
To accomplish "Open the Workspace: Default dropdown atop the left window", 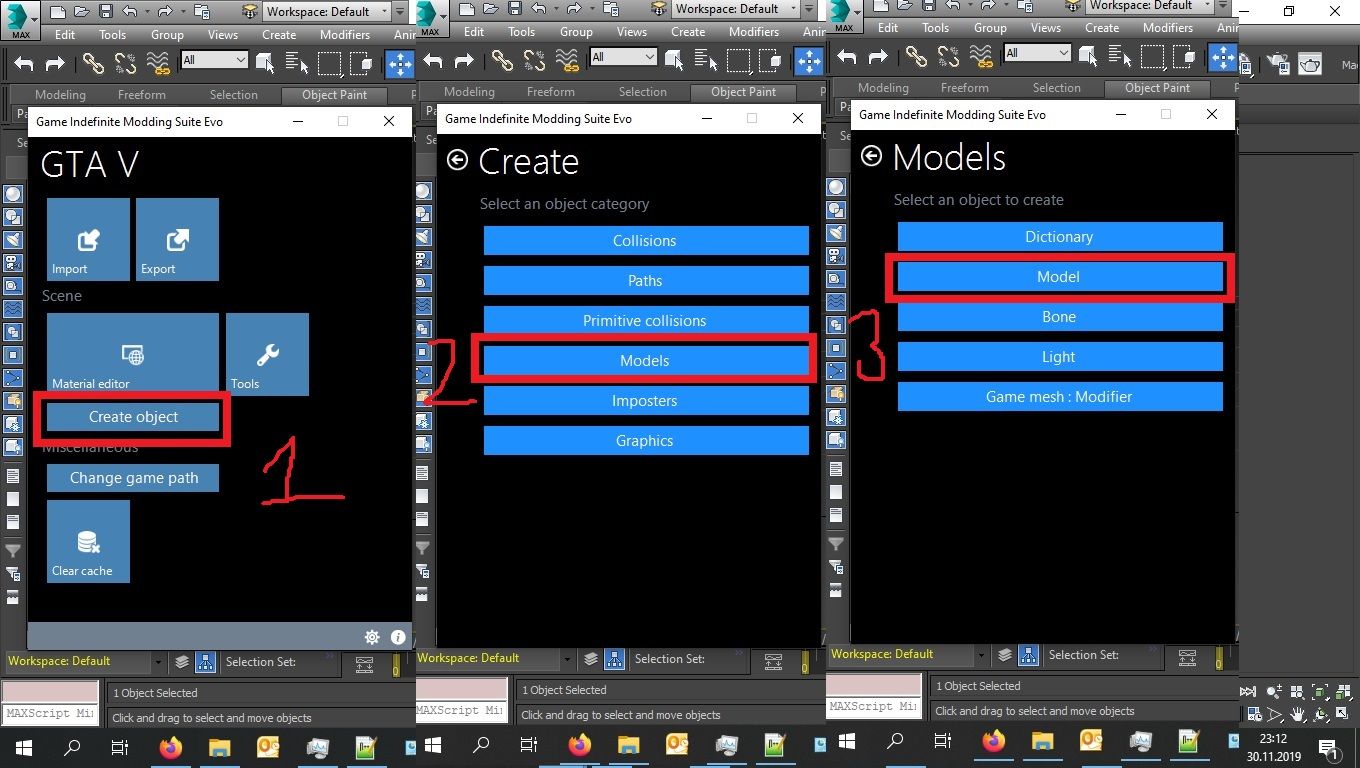I will click(327, 12).
